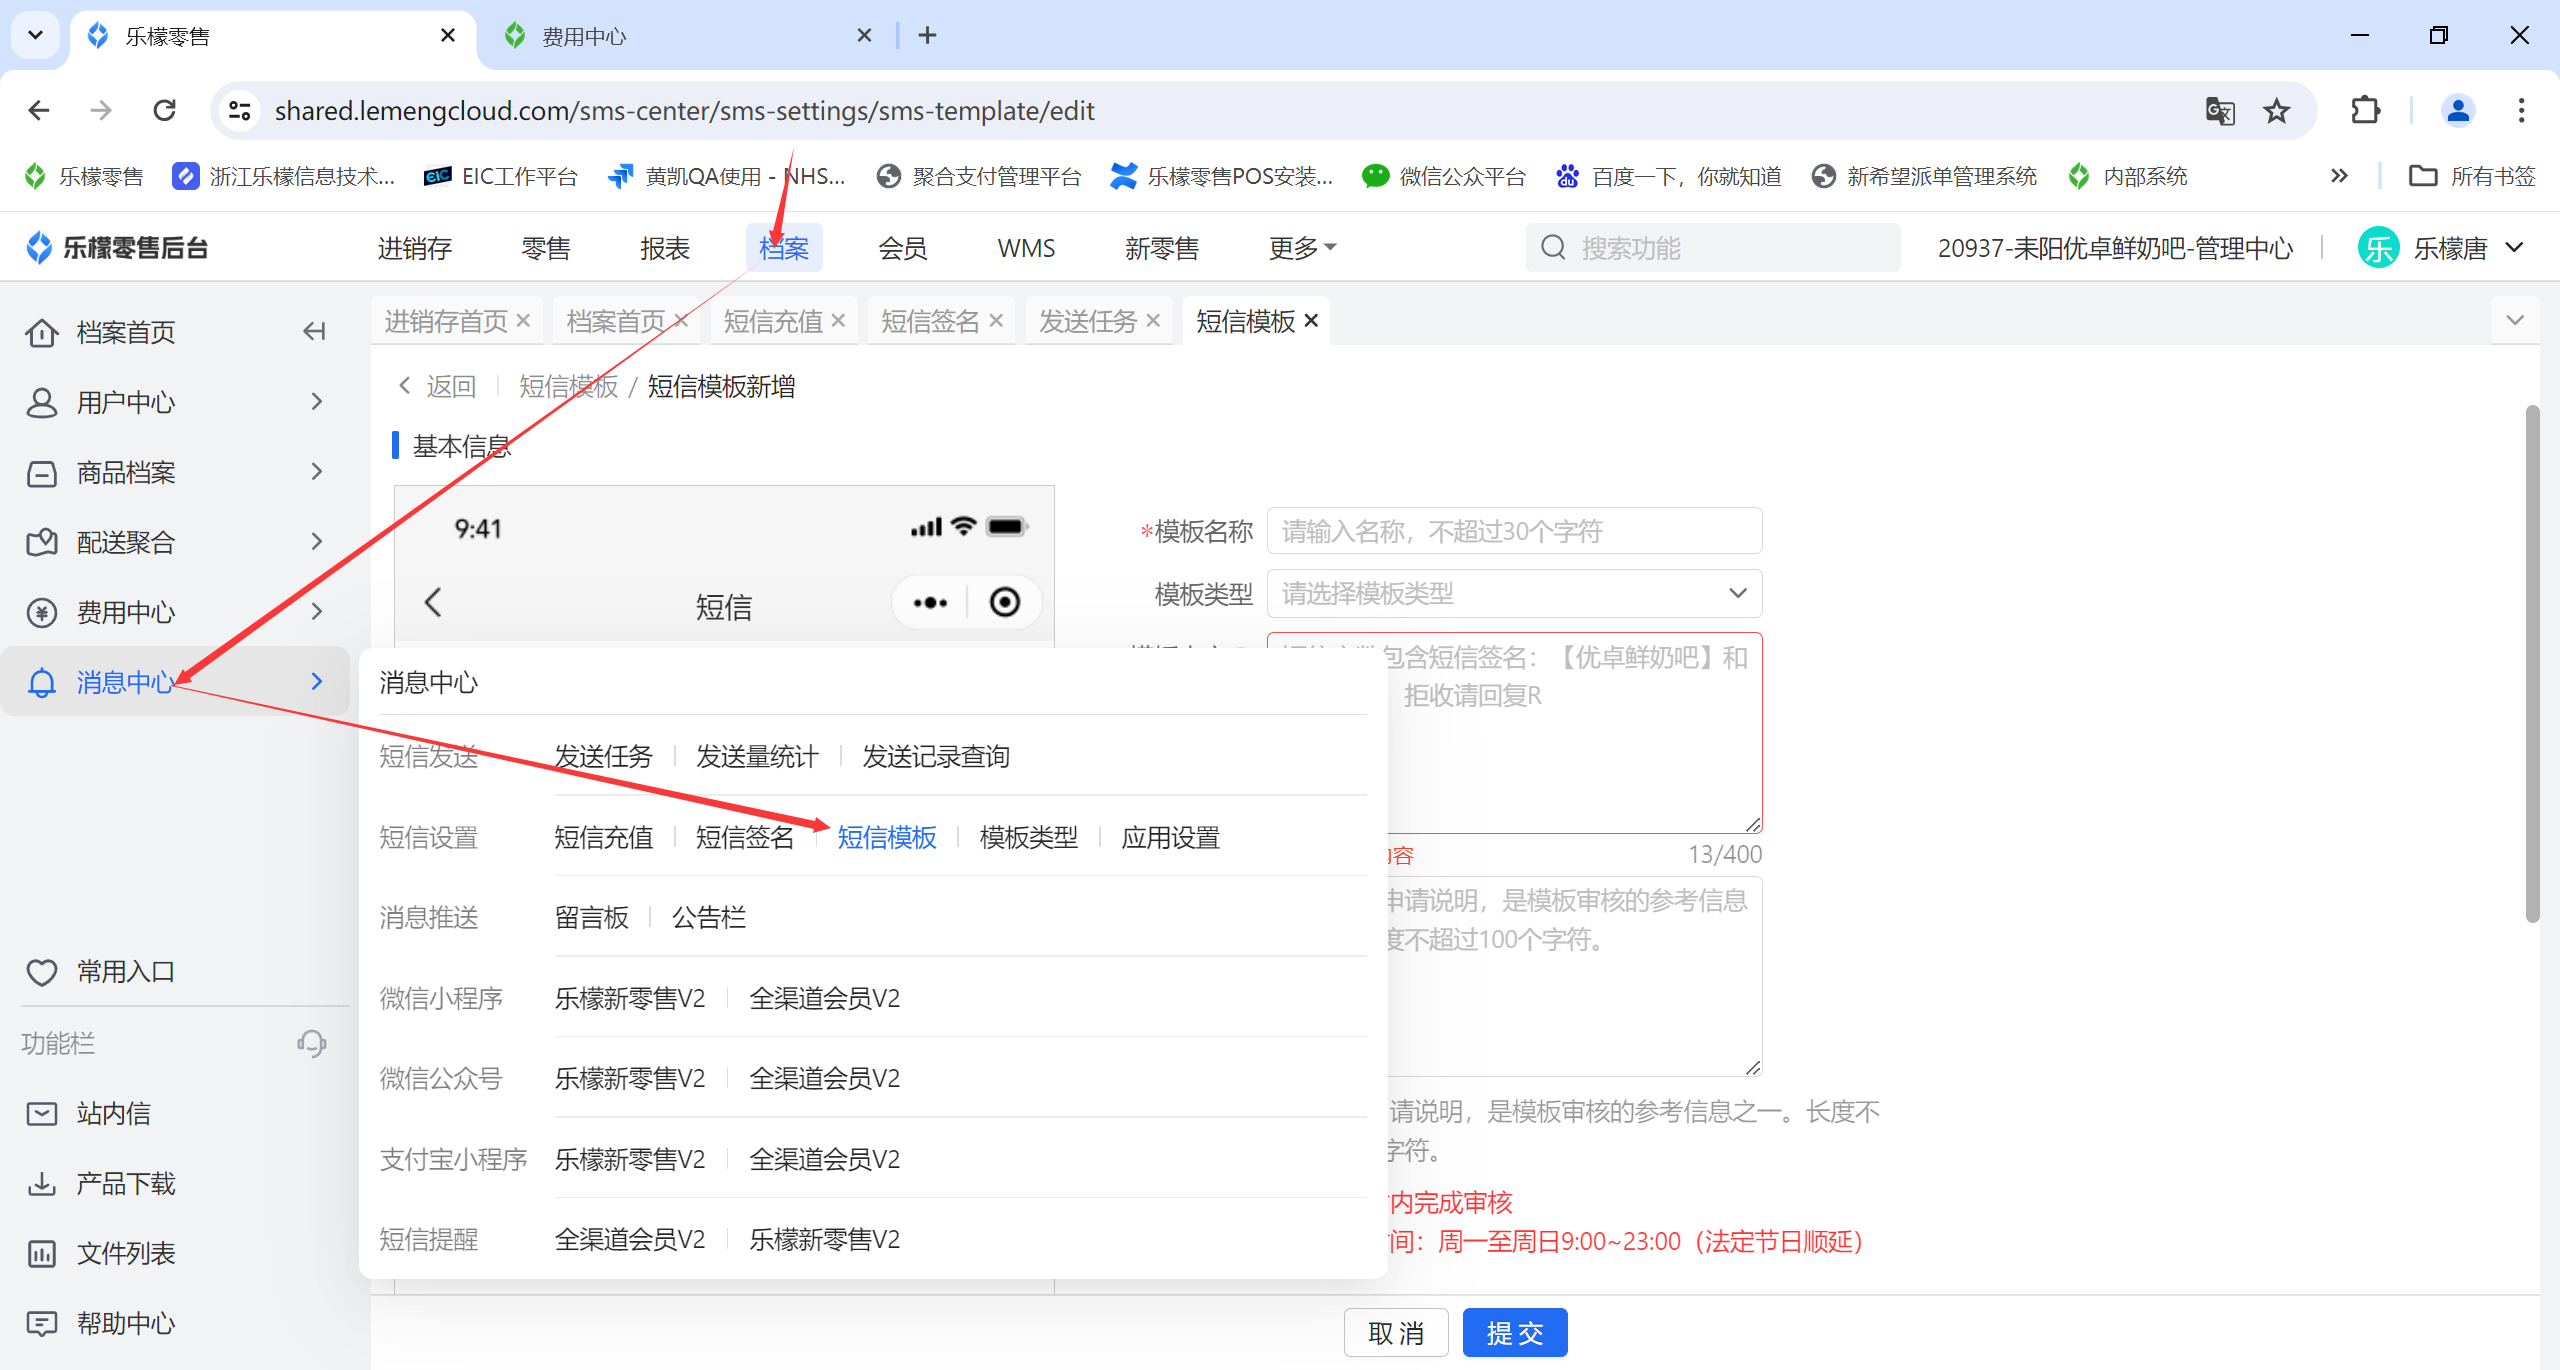Open 模板类型 link in 短信设置 row

coord(1029,837)
